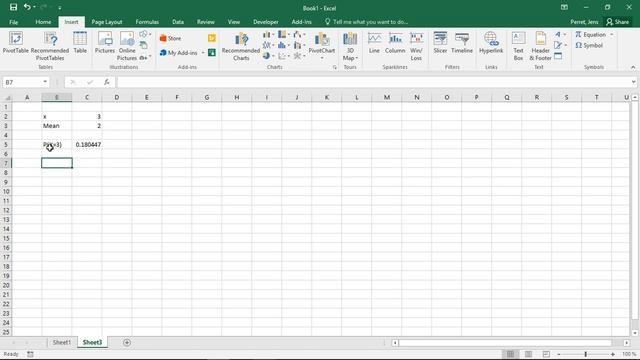Click in the formula bar input

373,82
